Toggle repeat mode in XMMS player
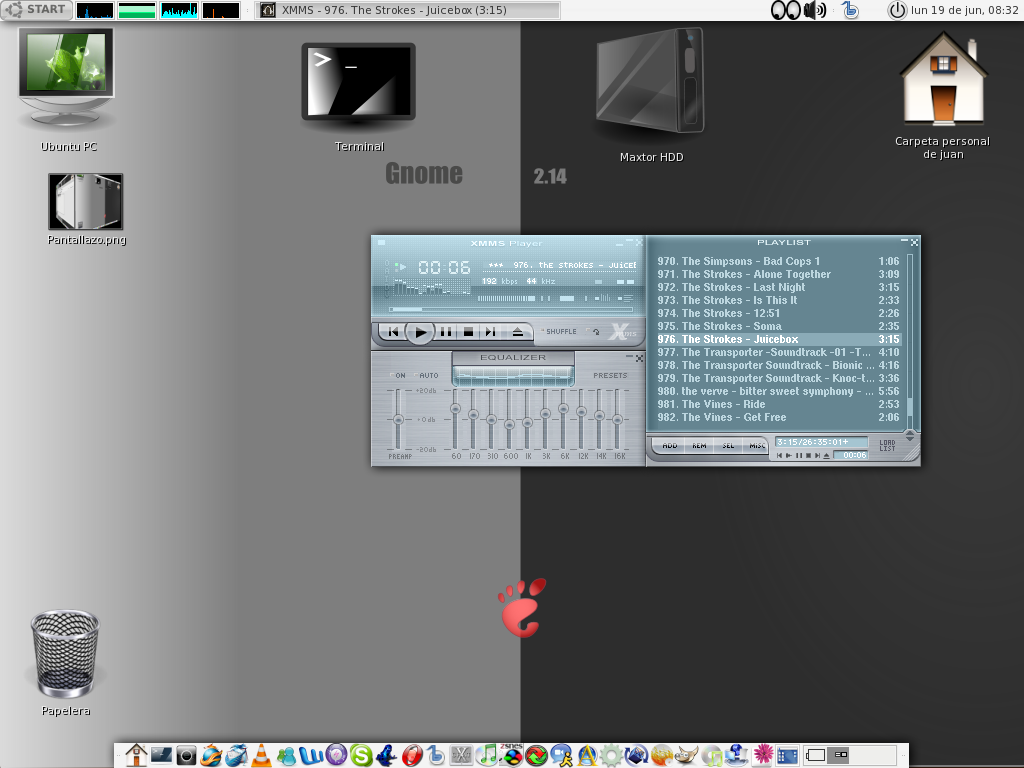The image size is (1024, 768). coord(593,332)
